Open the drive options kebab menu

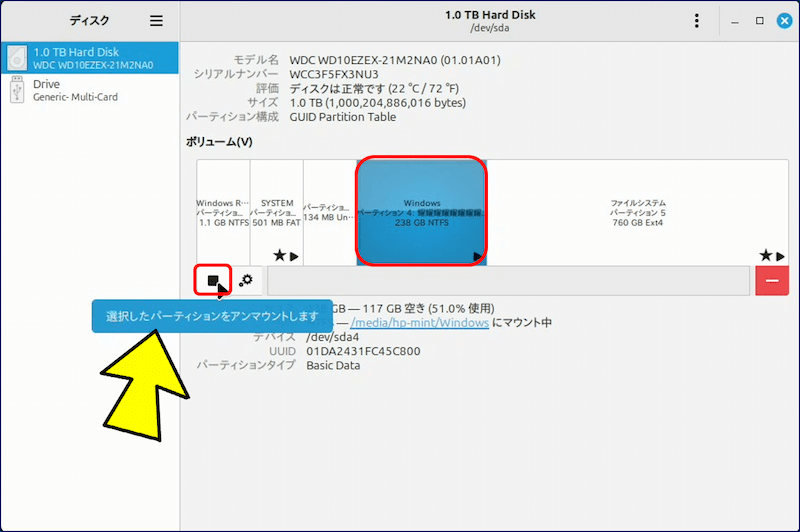coord(697,21)
